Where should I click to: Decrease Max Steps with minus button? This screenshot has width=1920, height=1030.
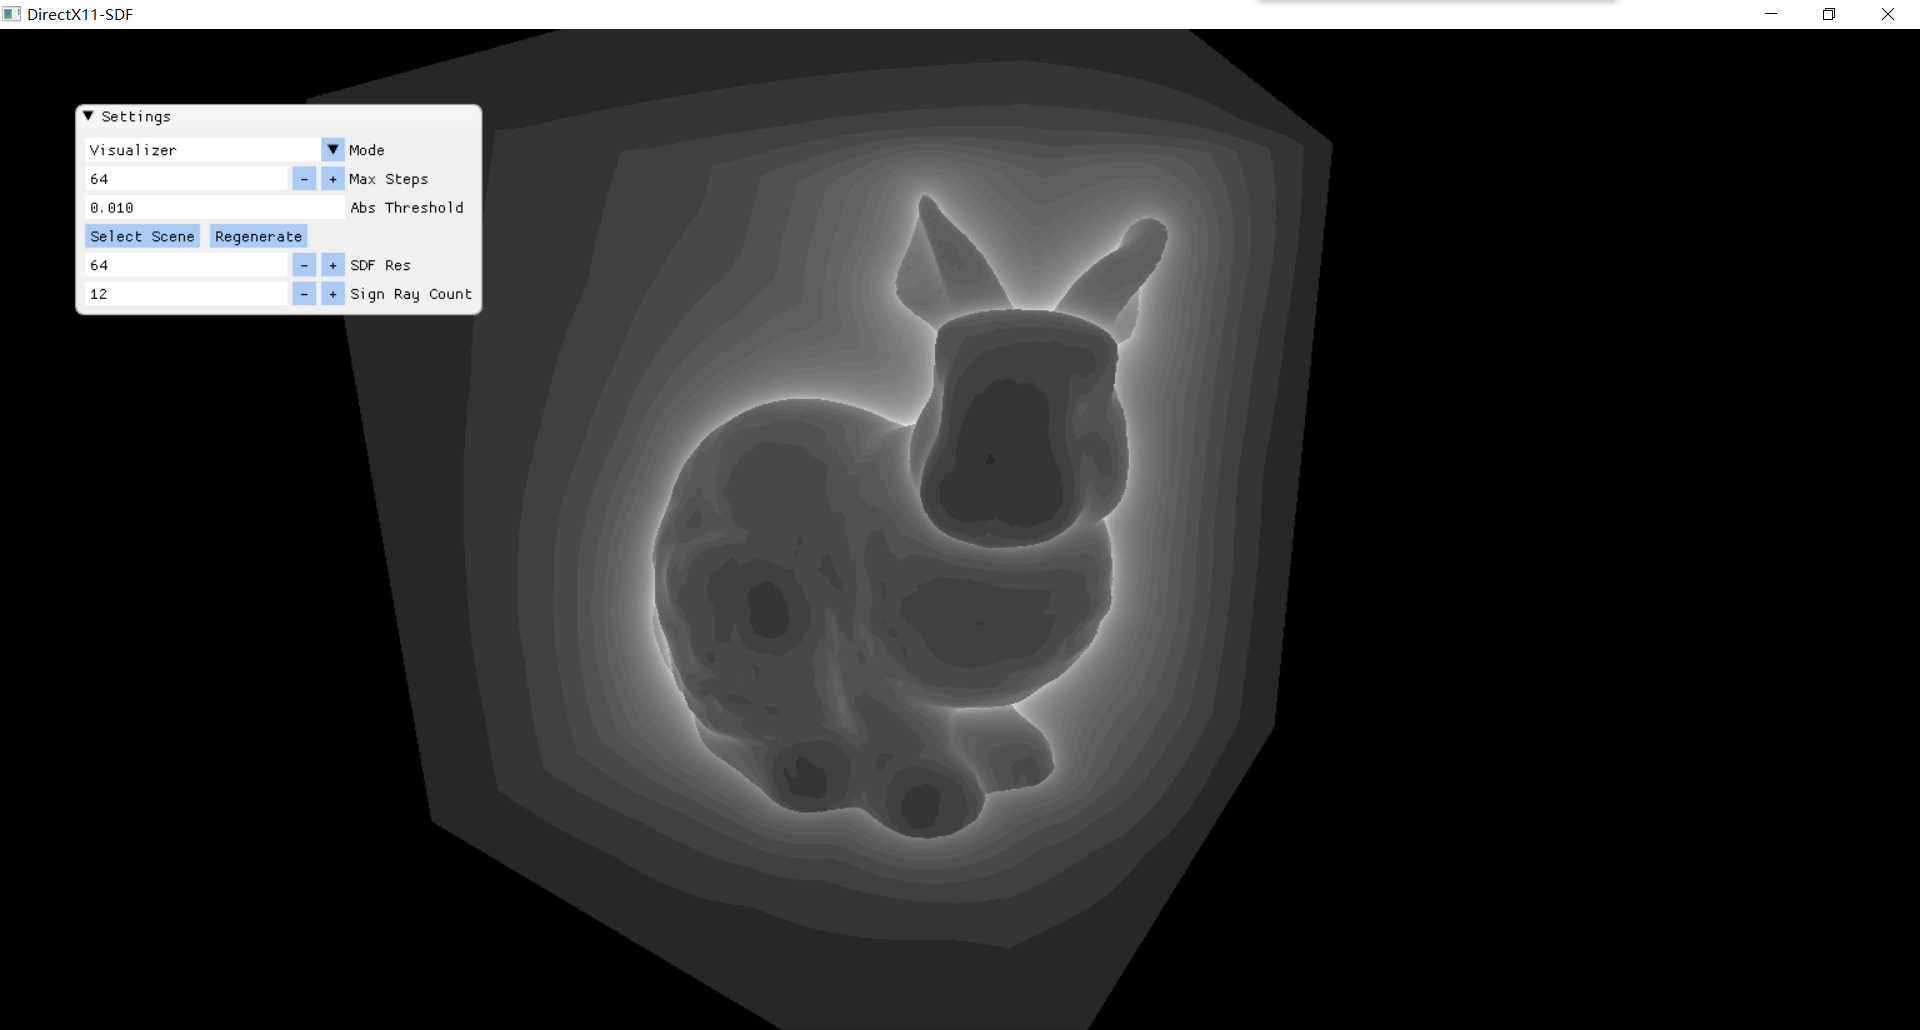(x=304, y=179)
